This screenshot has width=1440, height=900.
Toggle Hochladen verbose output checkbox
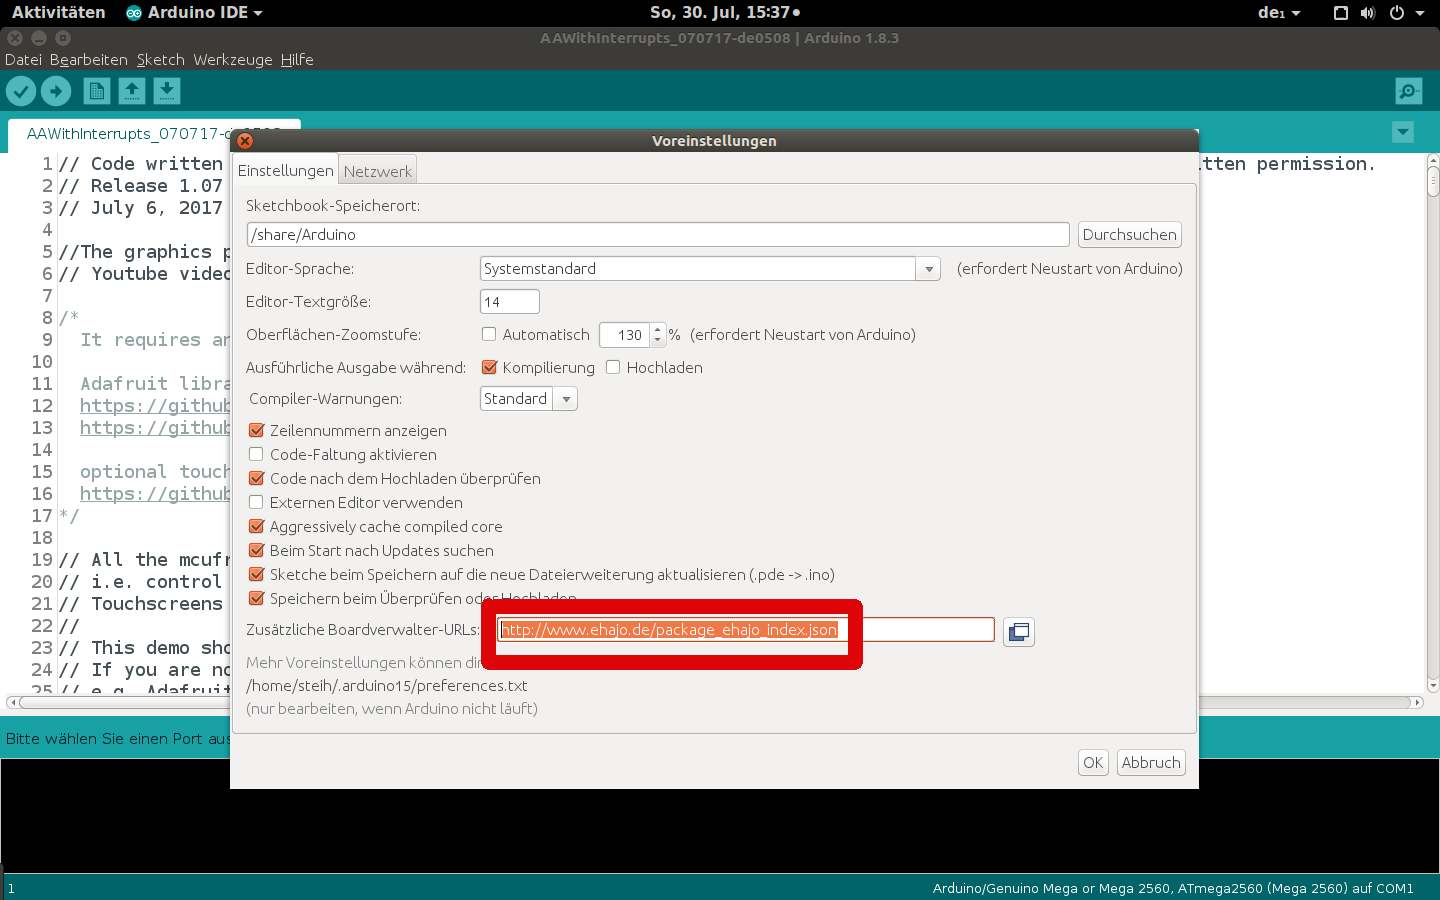click(x=613, y=367)
